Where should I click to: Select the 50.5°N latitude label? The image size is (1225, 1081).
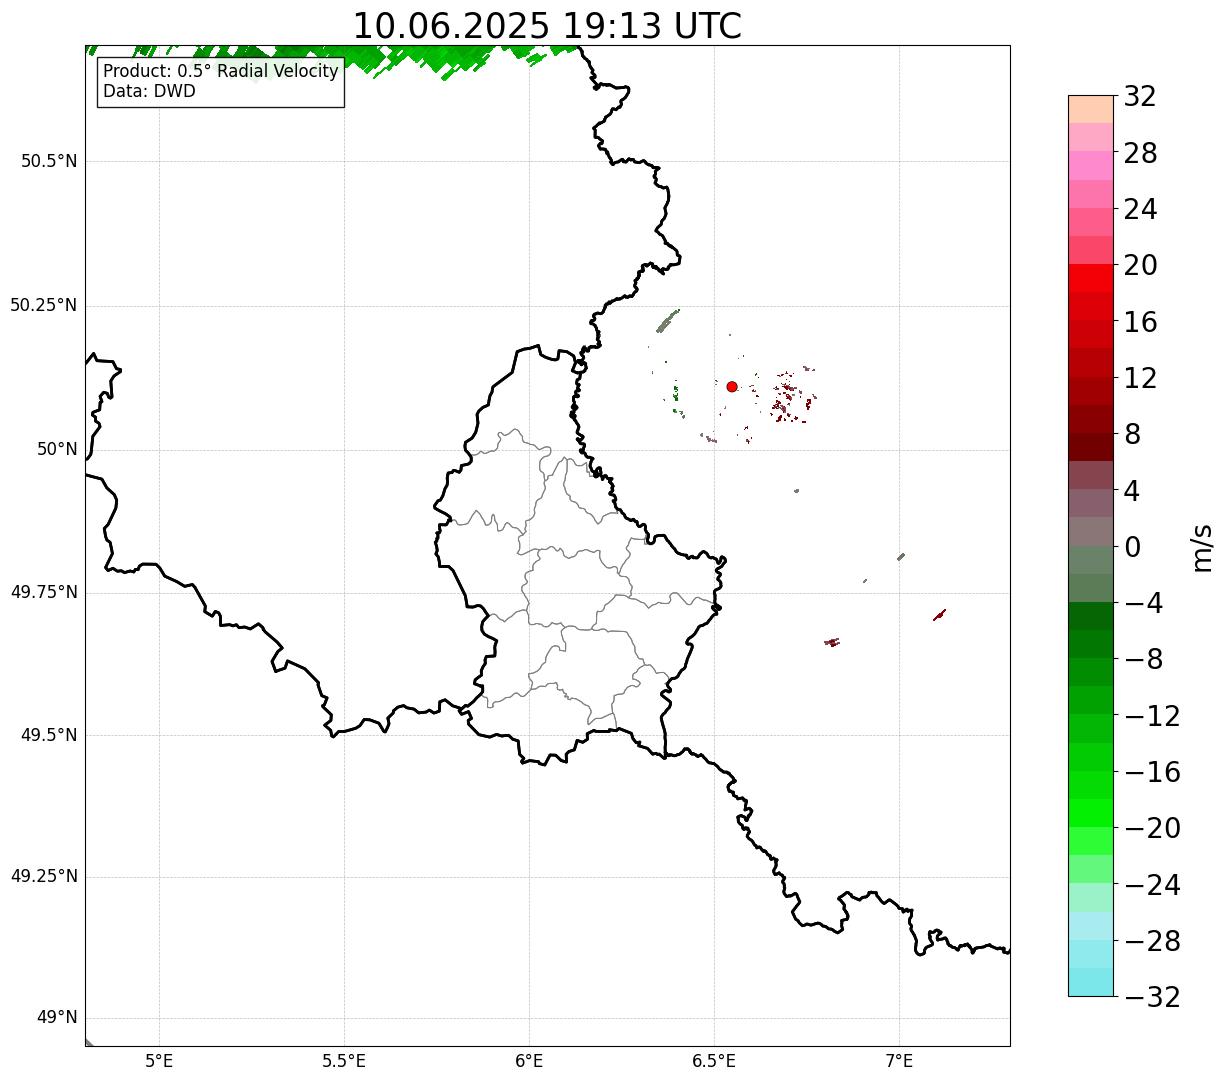49,161
